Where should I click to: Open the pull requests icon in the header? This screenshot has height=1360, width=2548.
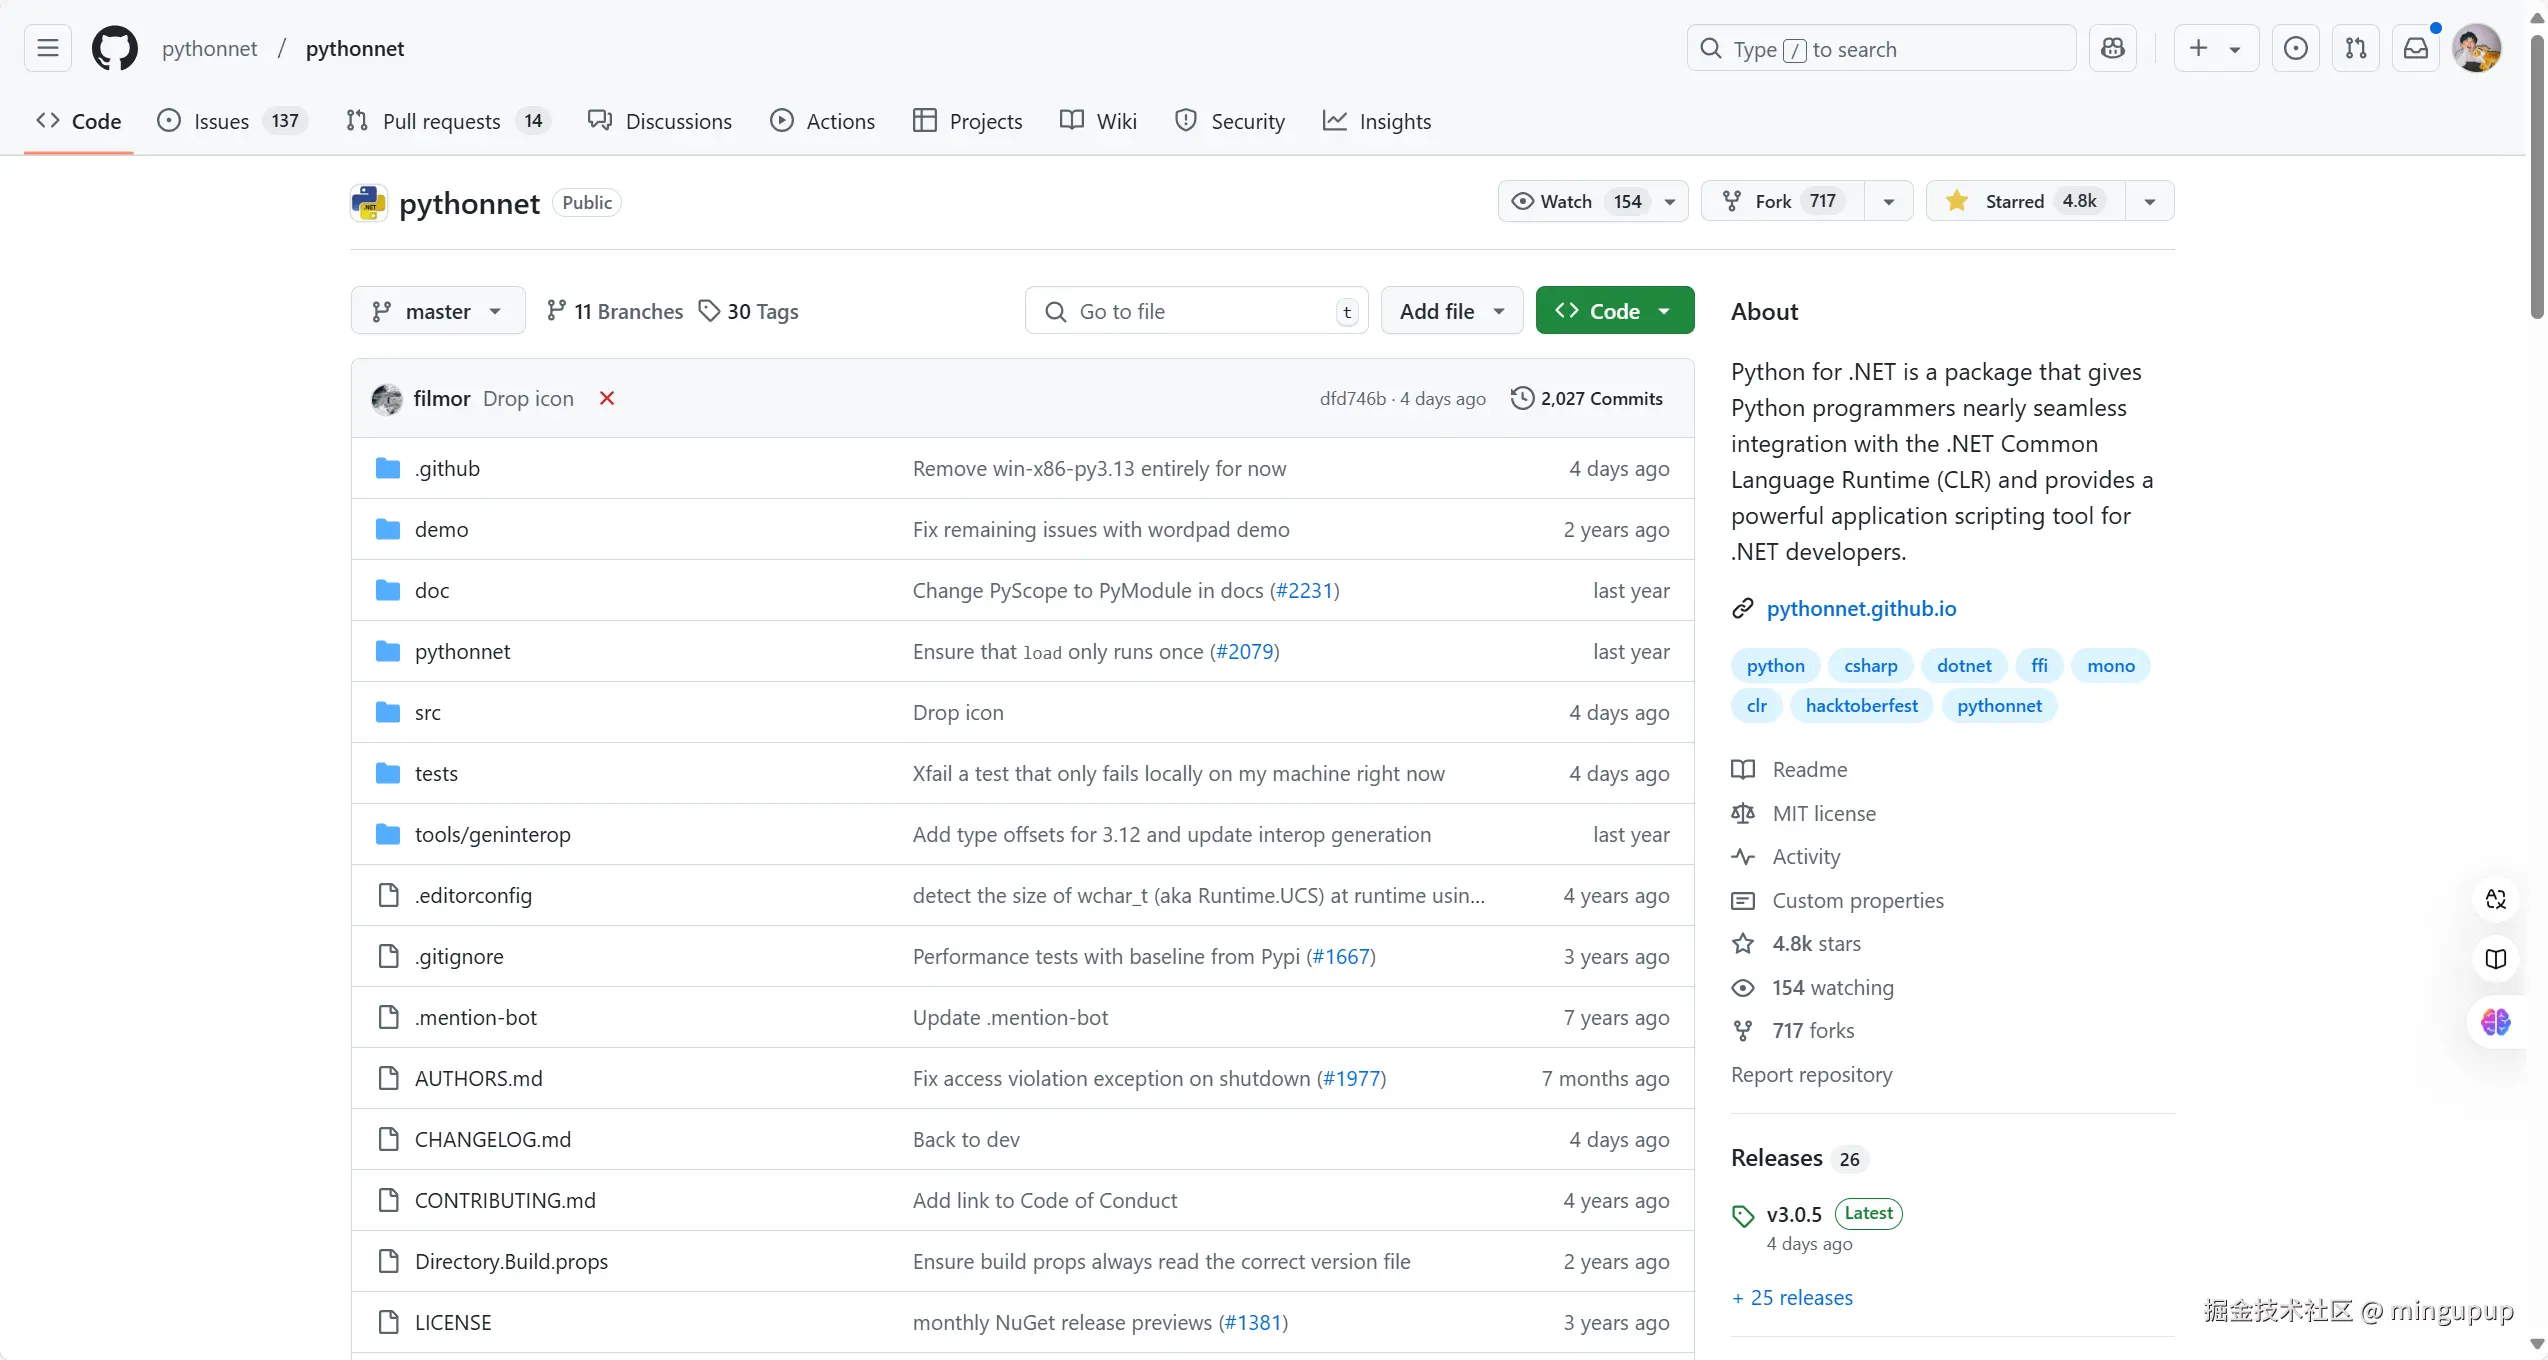pos(2355,48)
